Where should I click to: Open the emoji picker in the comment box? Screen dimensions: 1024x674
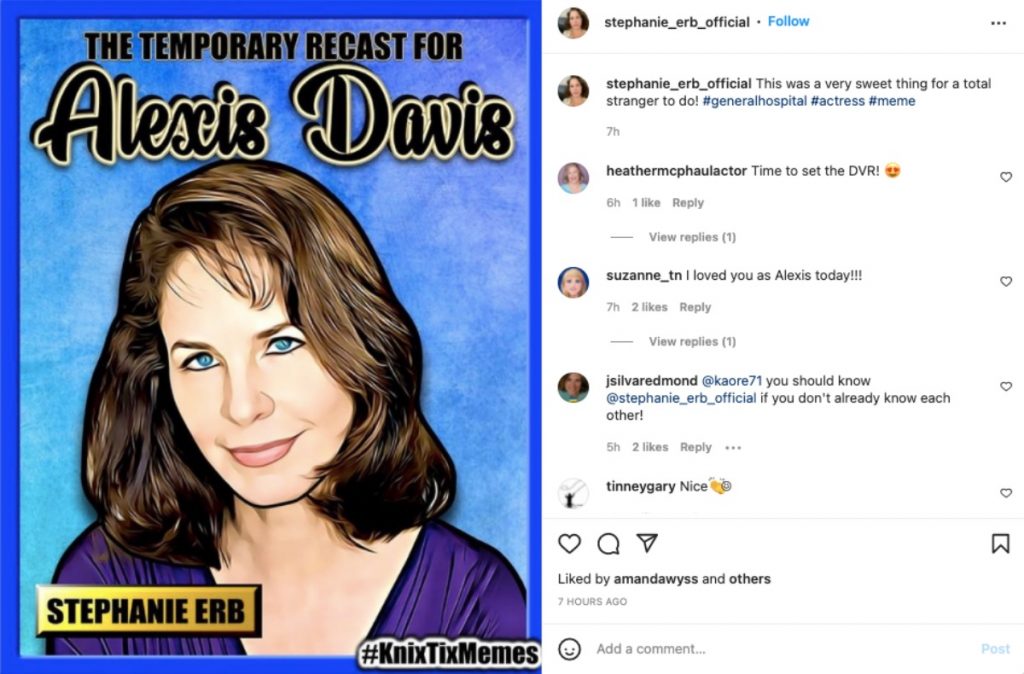tap(570, 649)
